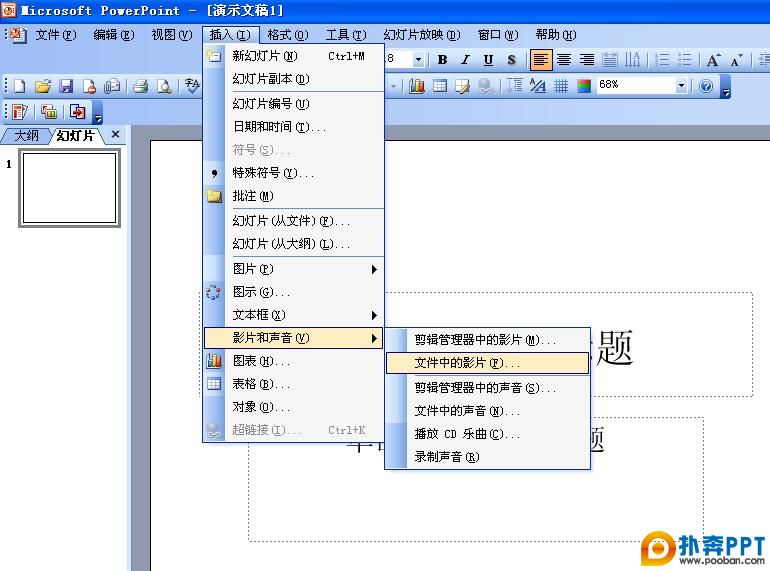Click the Insert Table icon in toolbar
Screen dimensions: 770x571
(440, 86)
